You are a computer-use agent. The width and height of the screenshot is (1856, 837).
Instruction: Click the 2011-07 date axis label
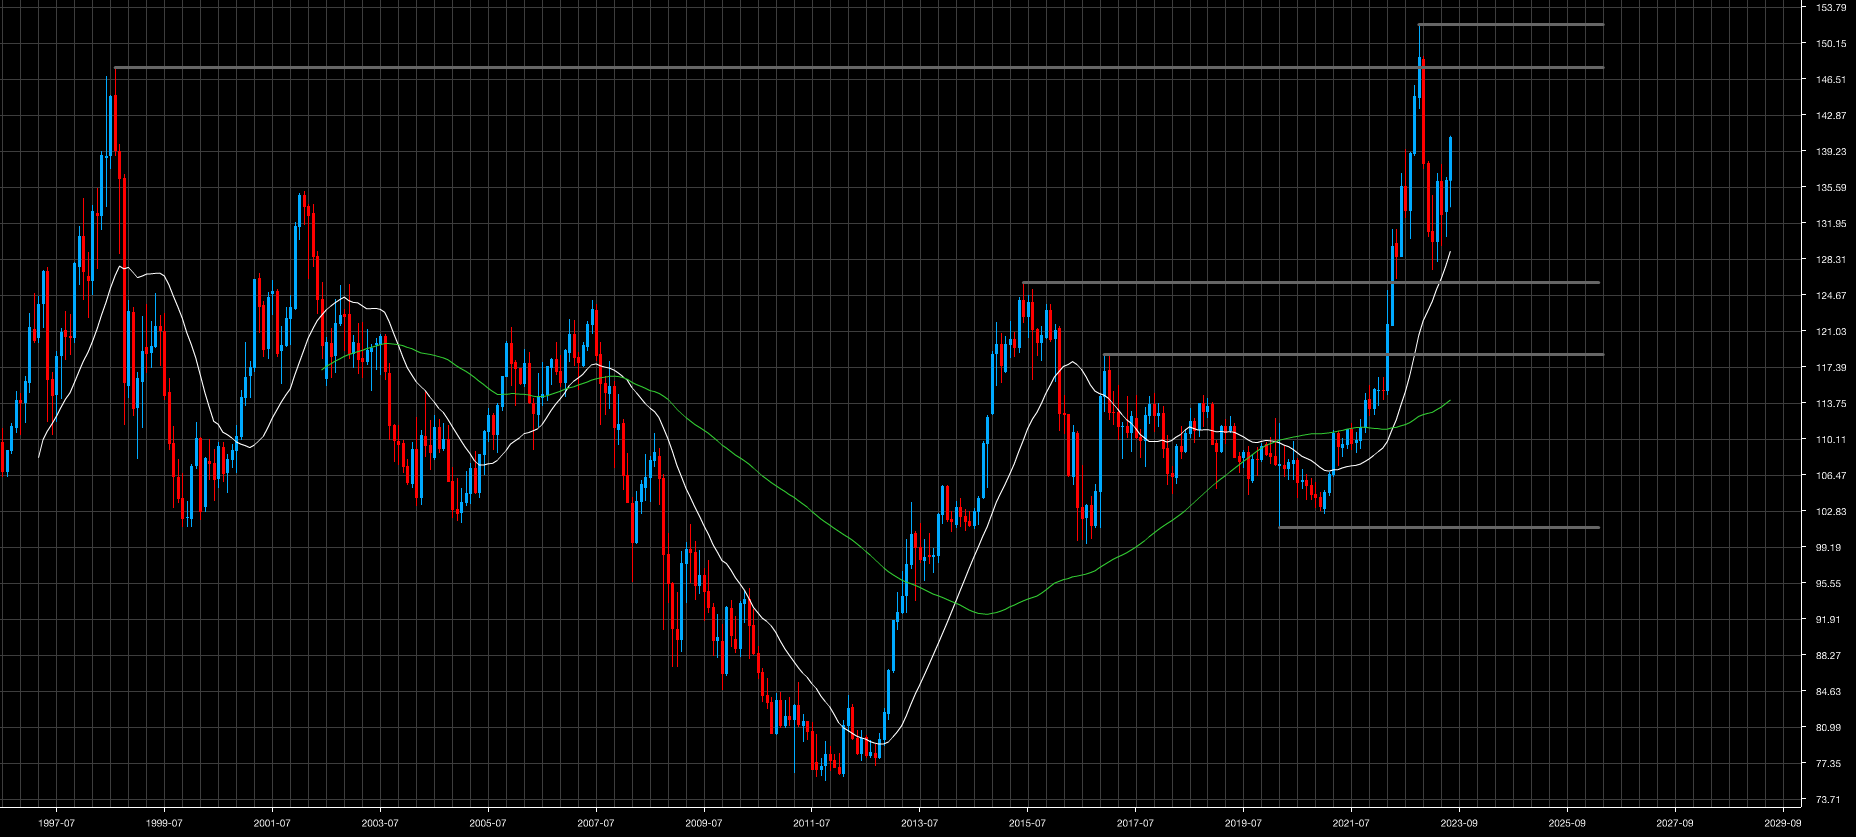tap(812, 824)
